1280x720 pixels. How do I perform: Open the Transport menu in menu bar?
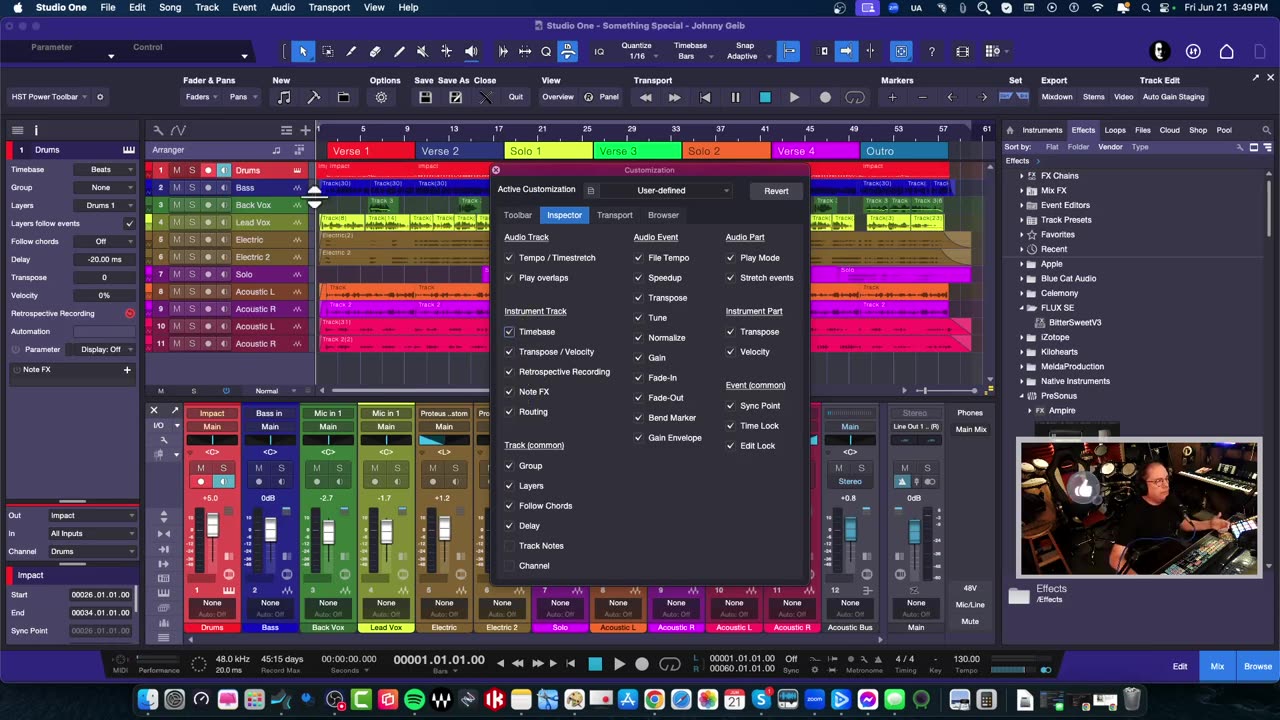329,7
